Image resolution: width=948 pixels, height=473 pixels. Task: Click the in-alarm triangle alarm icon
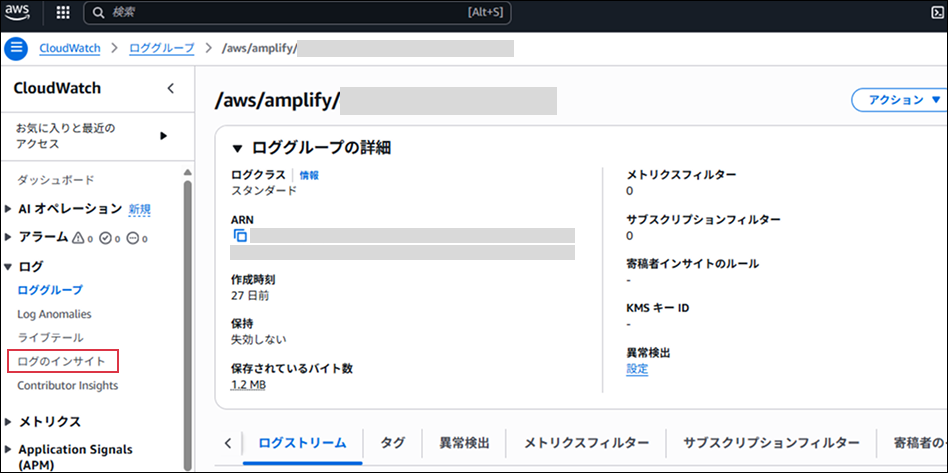(80, 238)
